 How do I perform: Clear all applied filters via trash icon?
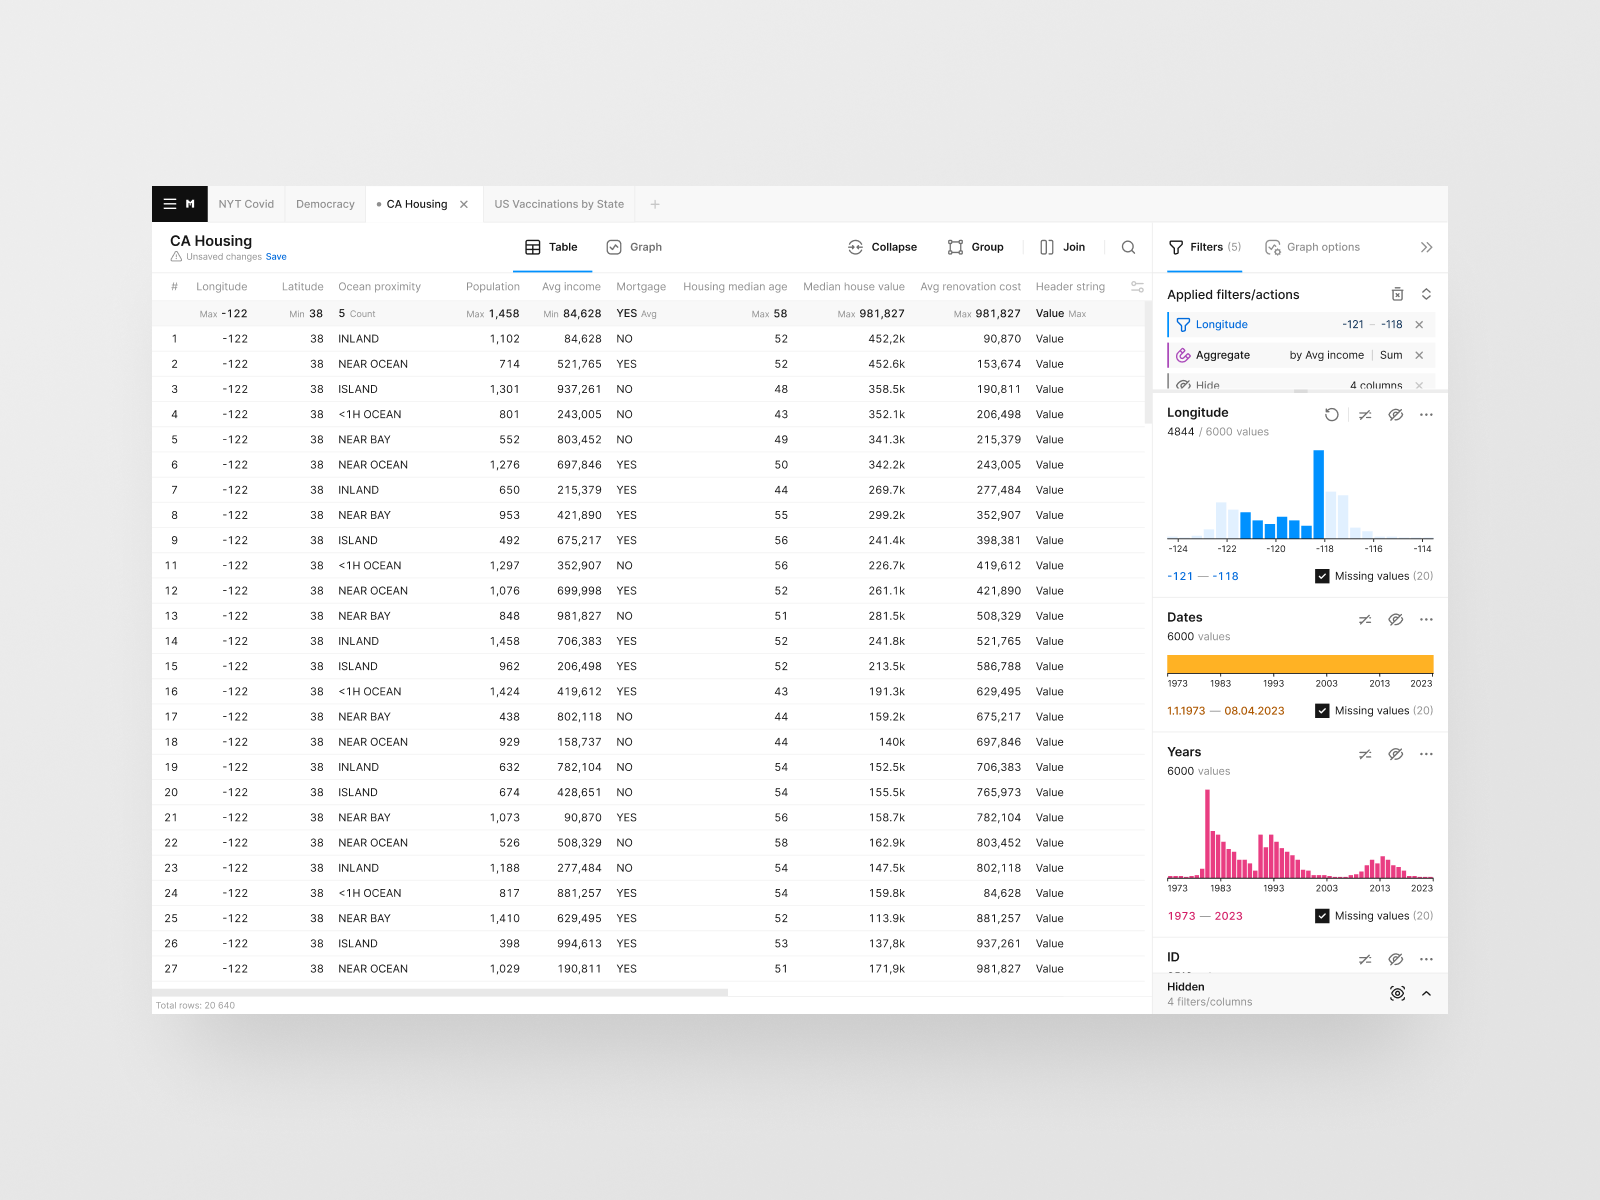1397,294
